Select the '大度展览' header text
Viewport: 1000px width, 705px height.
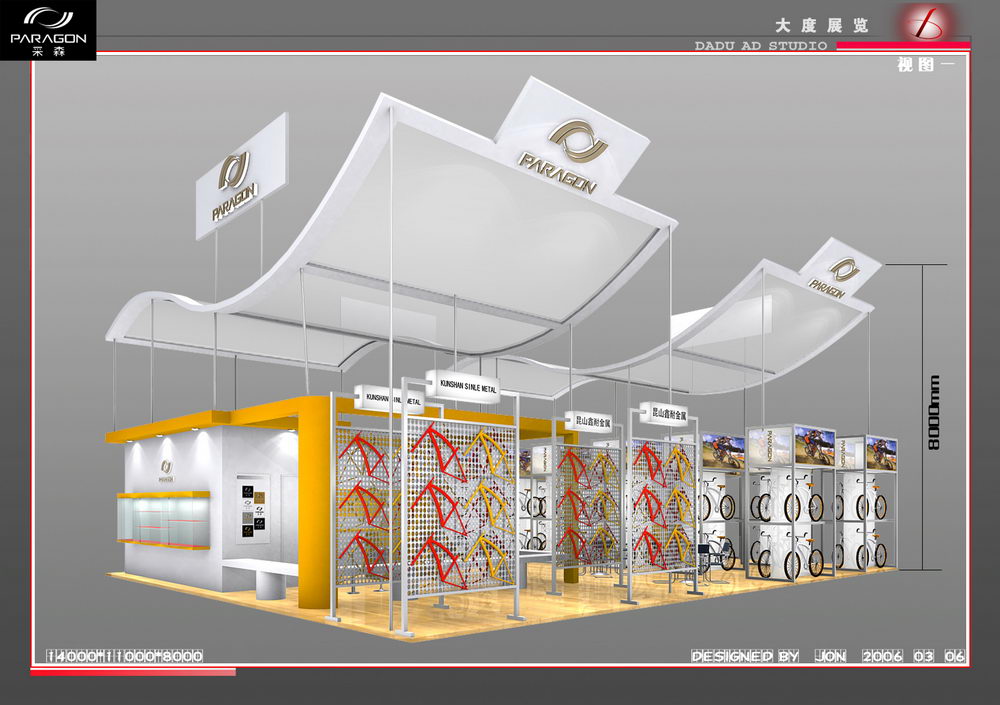pos(821,26)
